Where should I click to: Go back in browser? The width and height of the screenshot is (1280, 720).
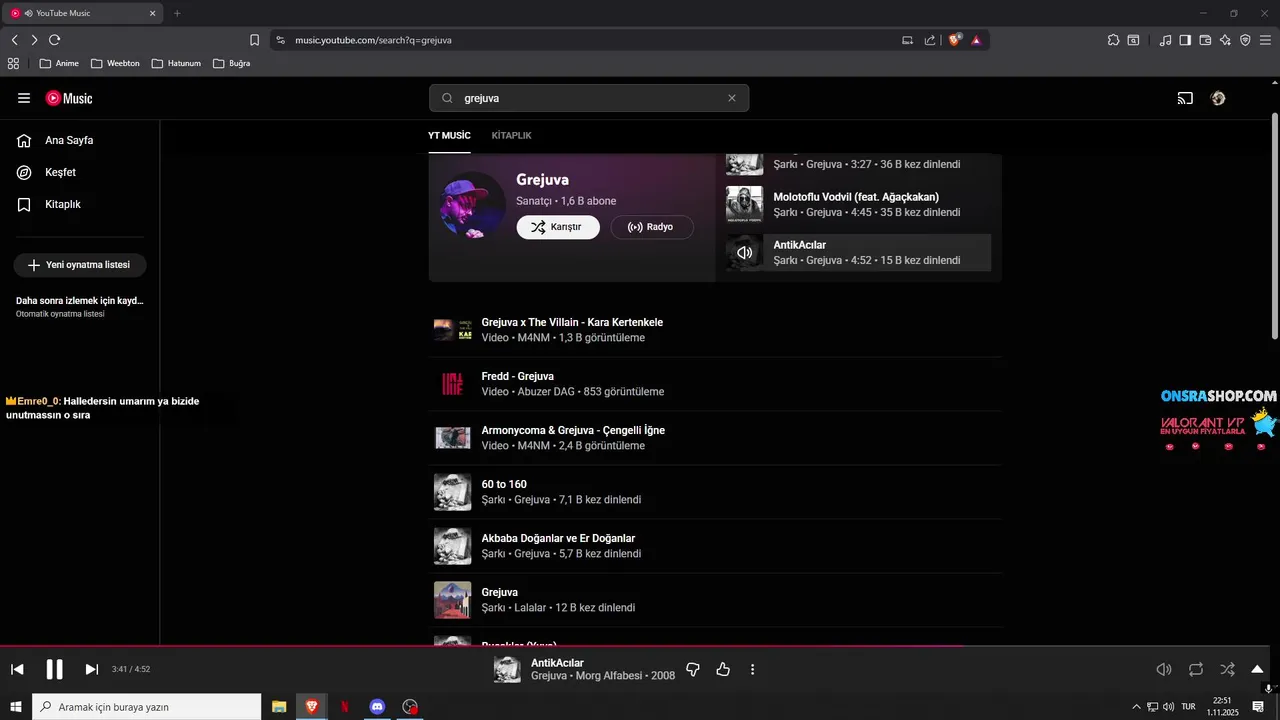(15, 40)
